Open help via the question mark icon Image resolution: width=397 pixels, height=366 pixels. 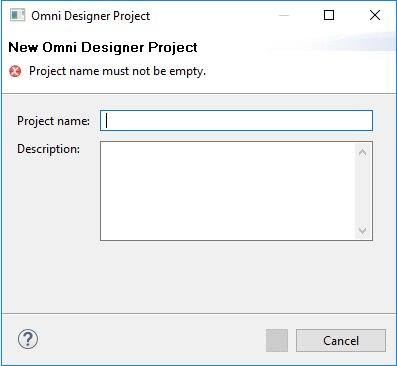(x=28, y=339)
